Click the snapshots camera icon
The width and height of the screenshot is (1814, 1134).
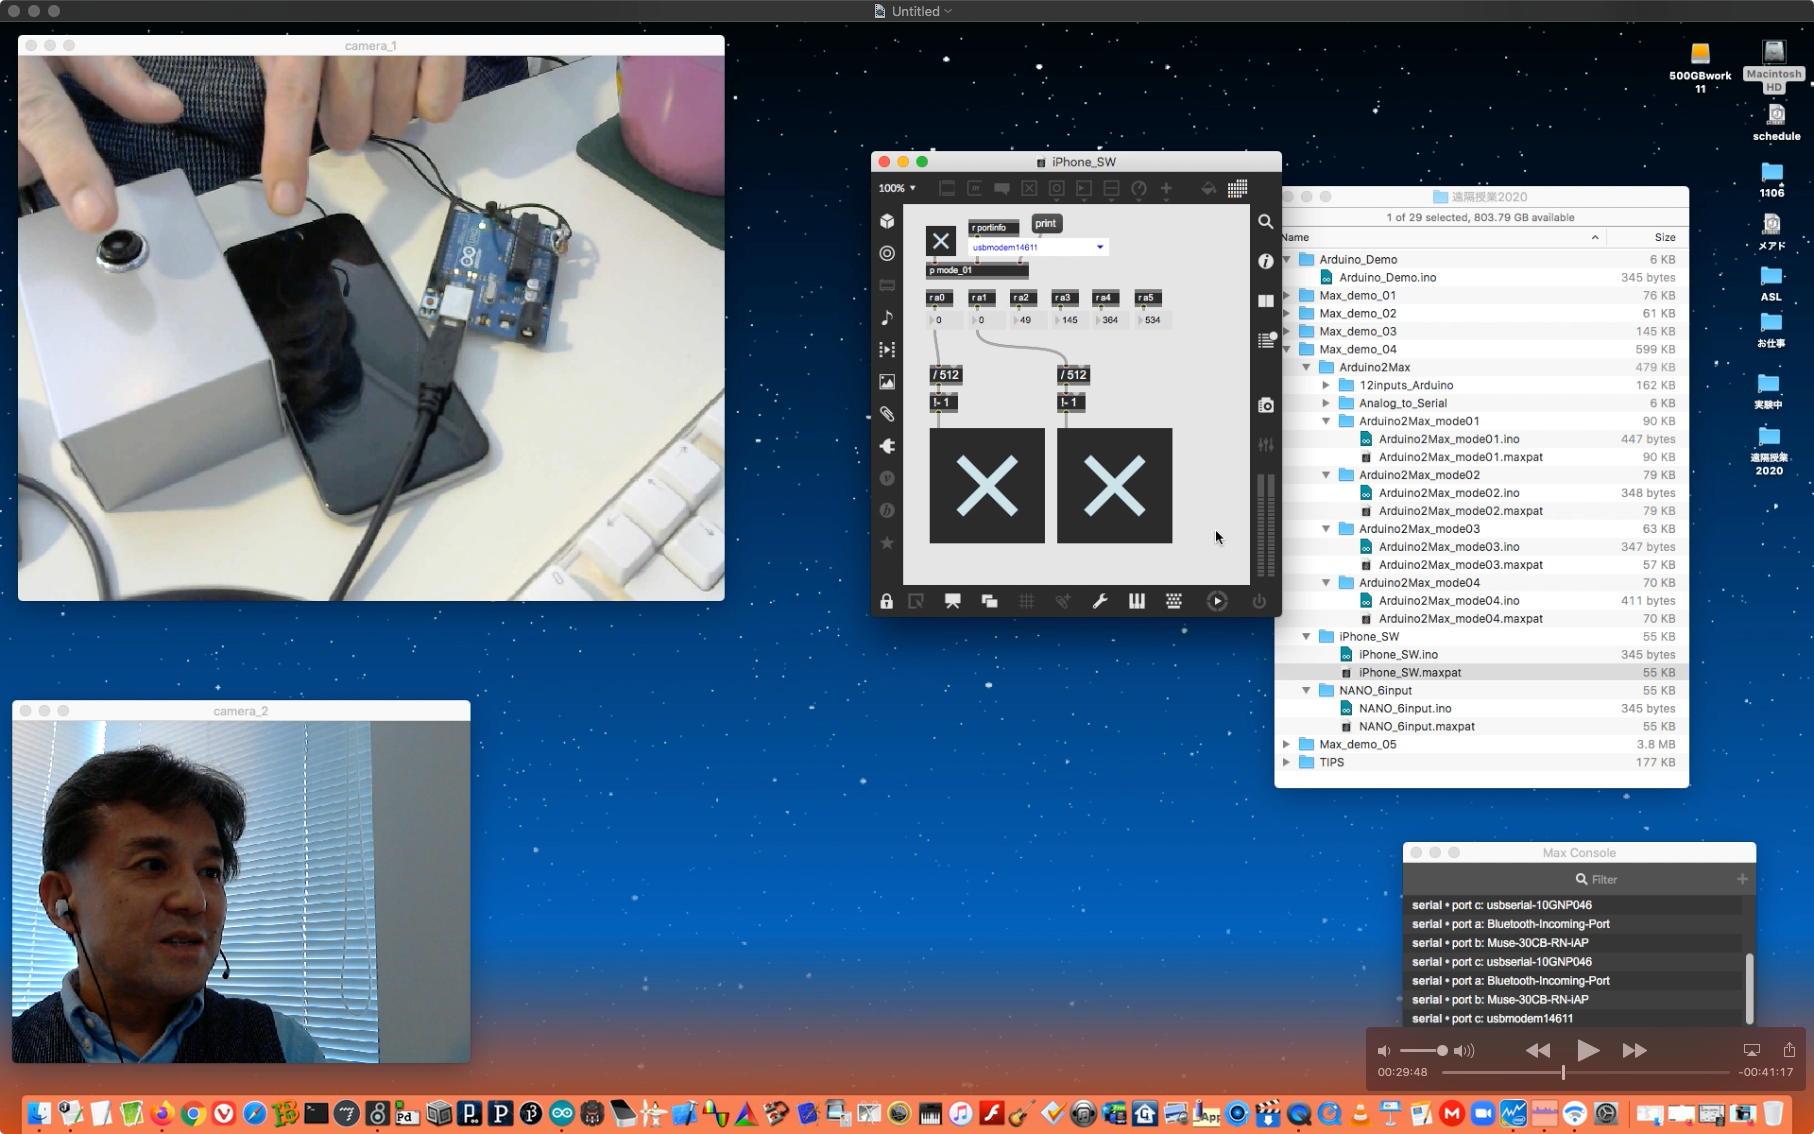(1266, 405)
